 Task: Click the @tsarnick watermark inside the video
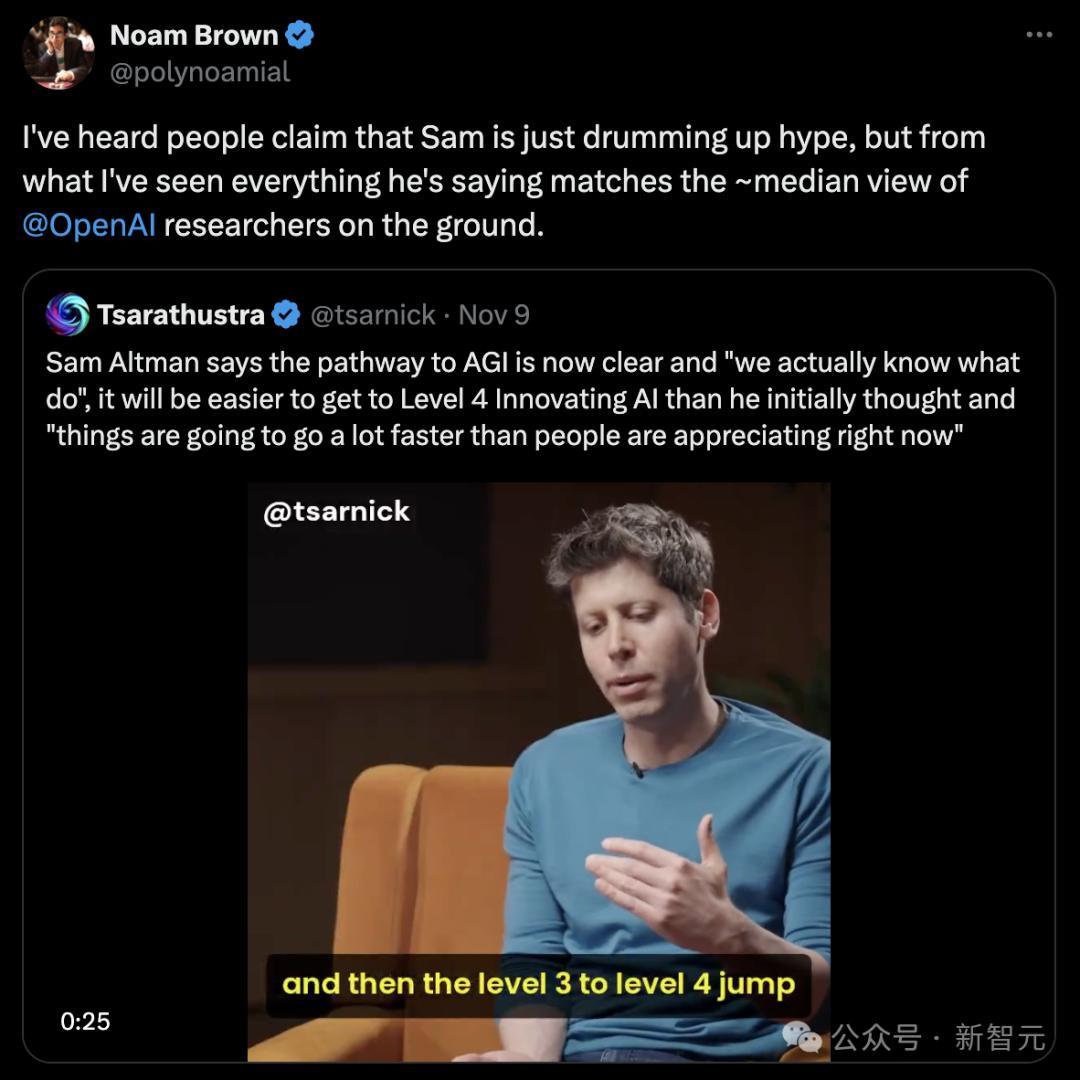[x=336, y=511]
